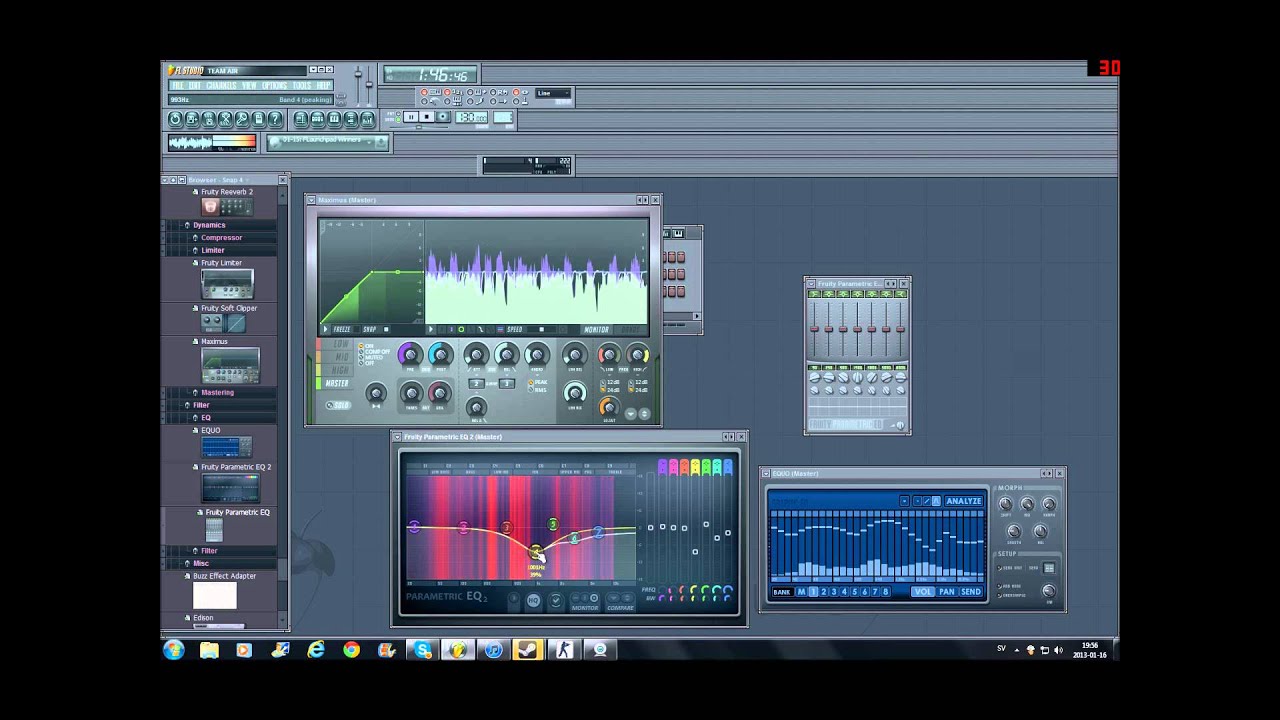This screenshot has width=1280, height=720.
Task: Show the Step Sequencer via its toolbar icon
Action: coord(317,119)
